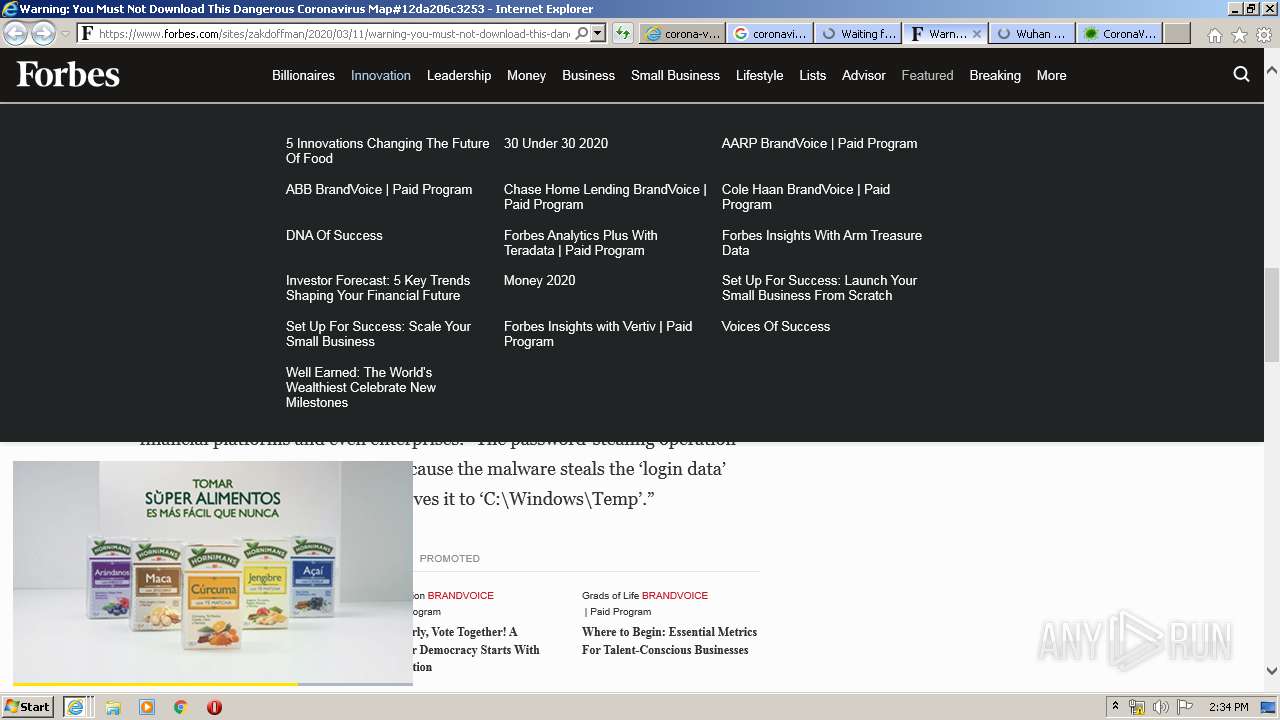Open the Breaking menu
The image size is (1280, 720).
click(995, 75)
